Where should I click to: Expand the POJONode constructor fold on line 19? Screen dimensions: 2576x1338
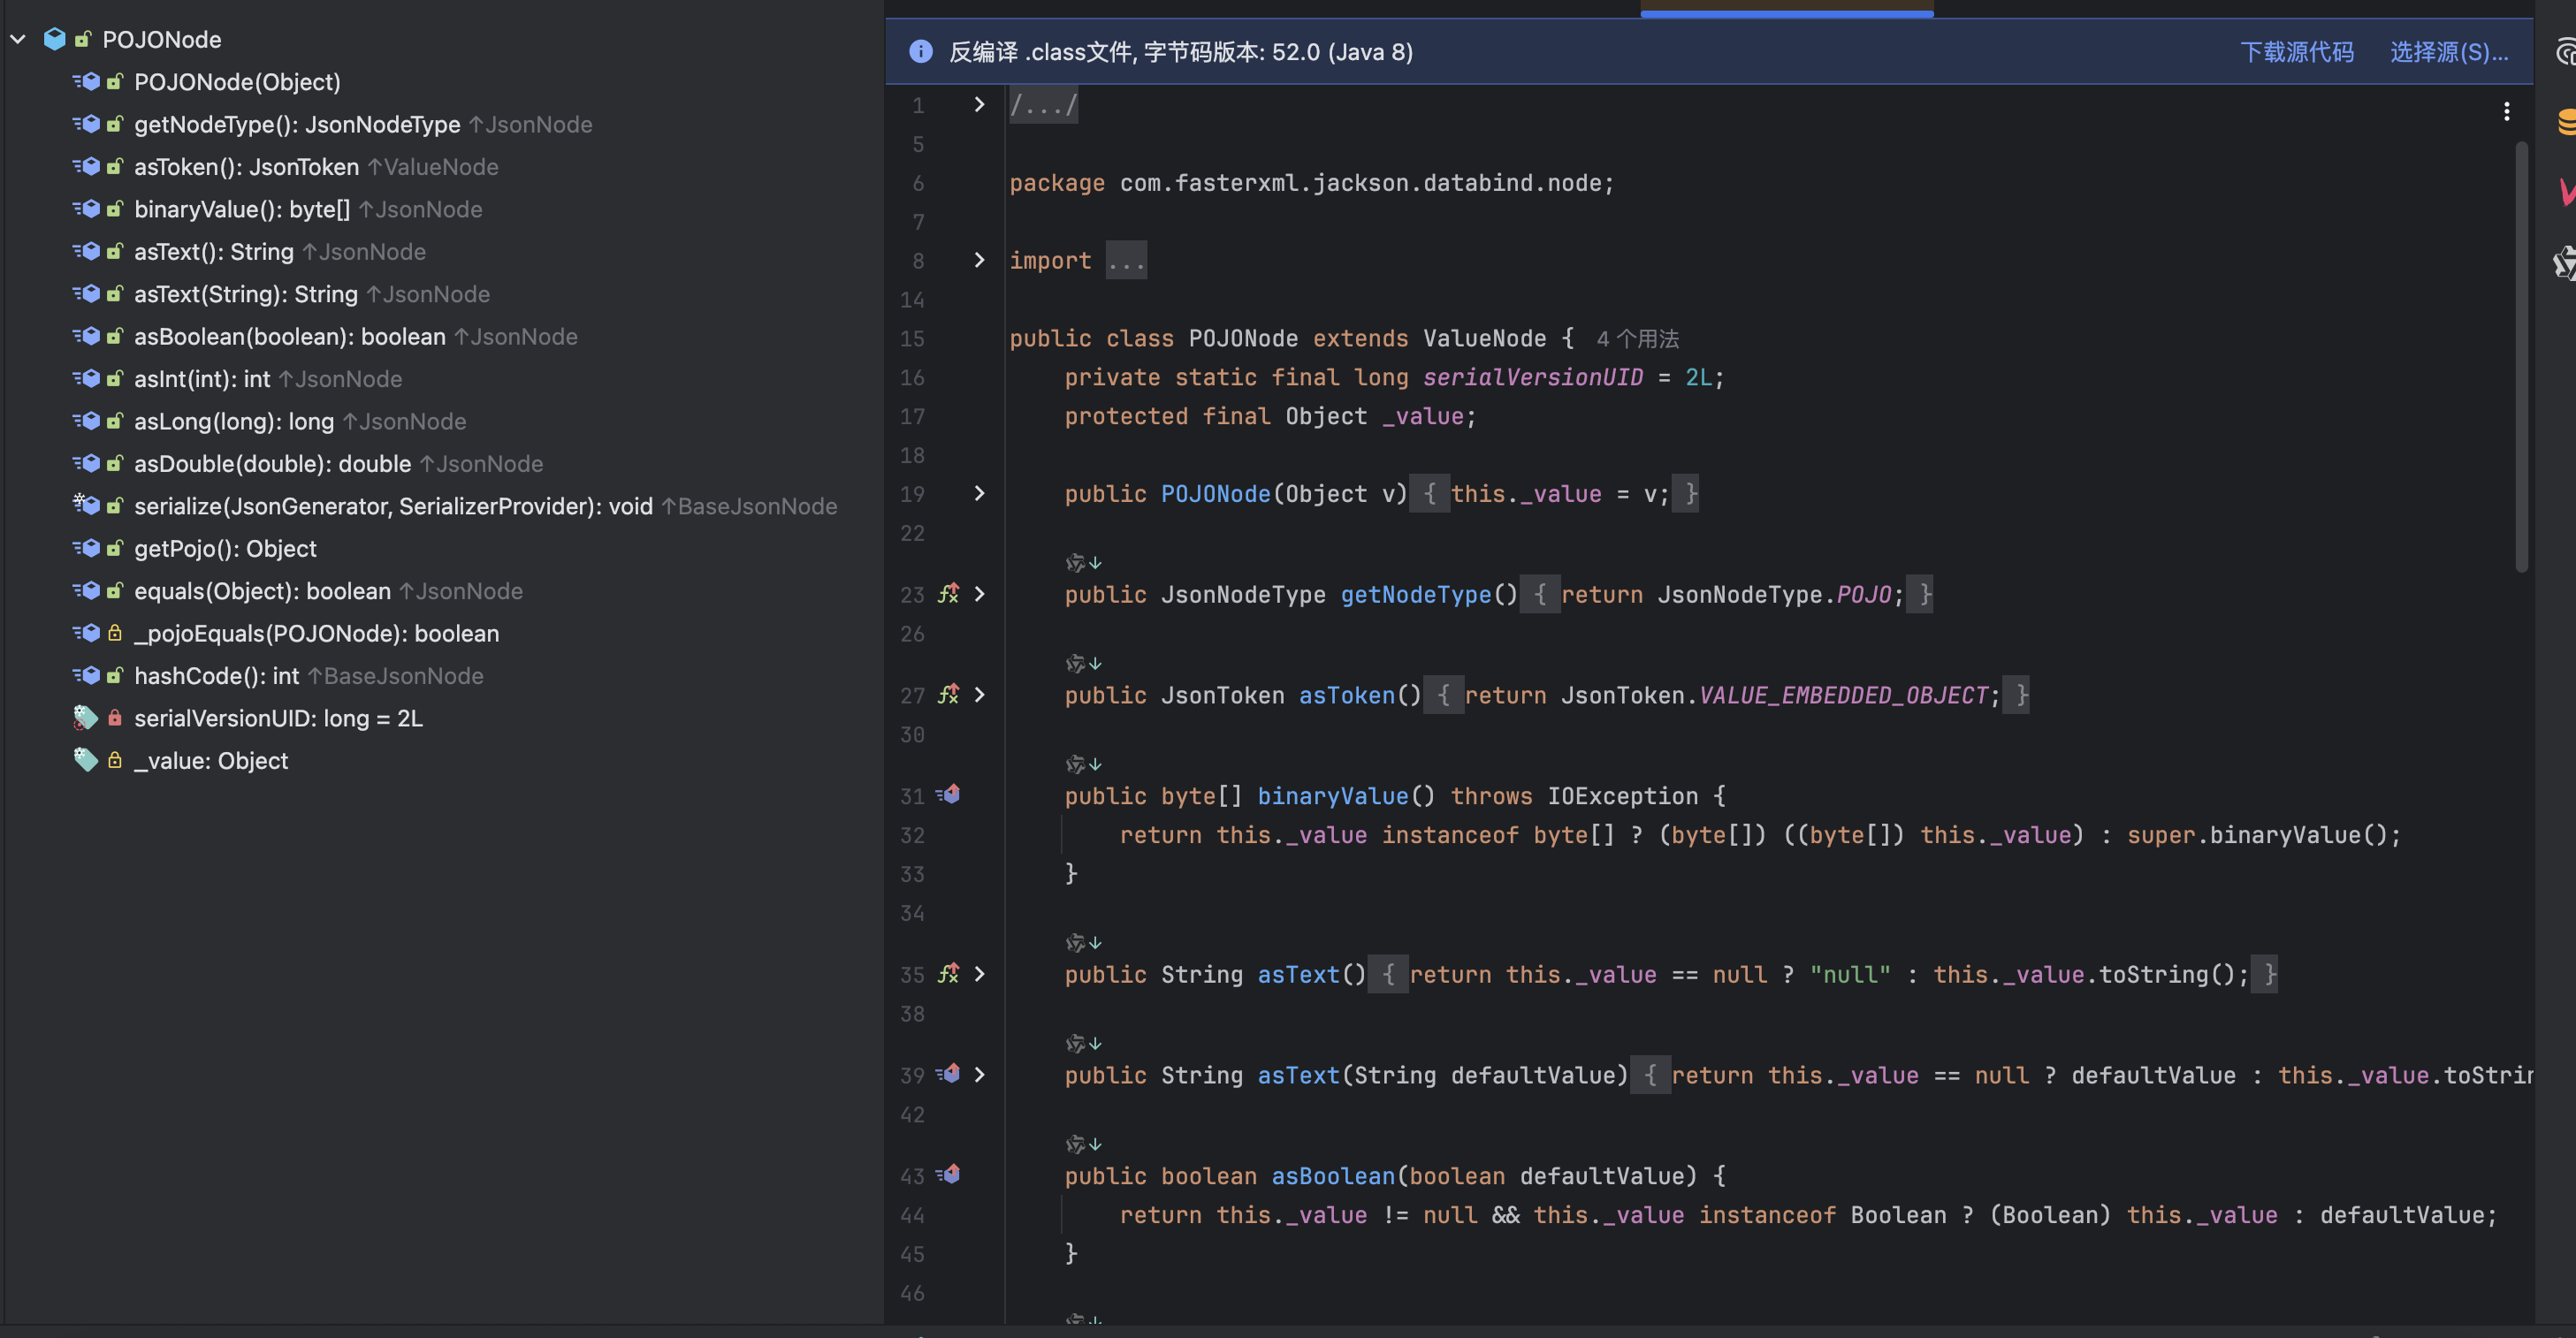979,493
